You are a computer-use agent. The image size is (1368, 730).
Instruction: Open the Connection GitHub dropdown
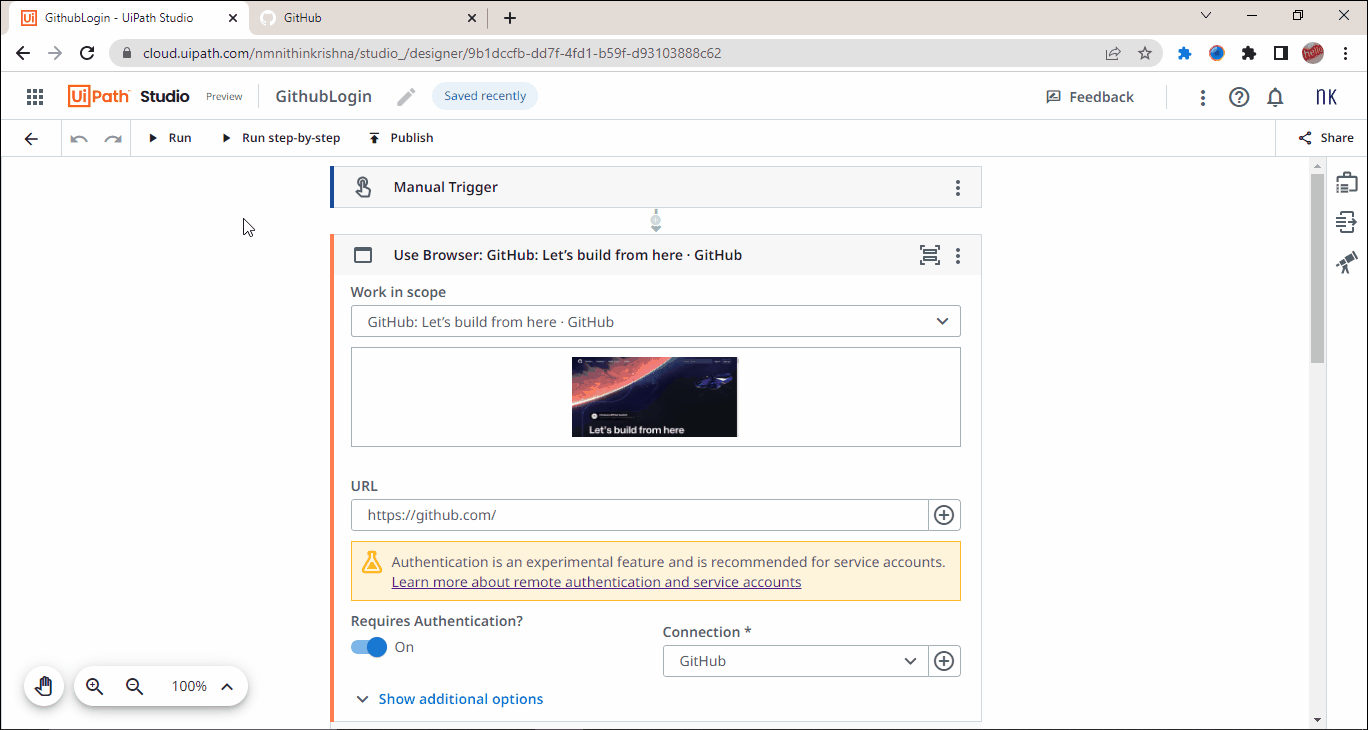(x=795, y=661)
